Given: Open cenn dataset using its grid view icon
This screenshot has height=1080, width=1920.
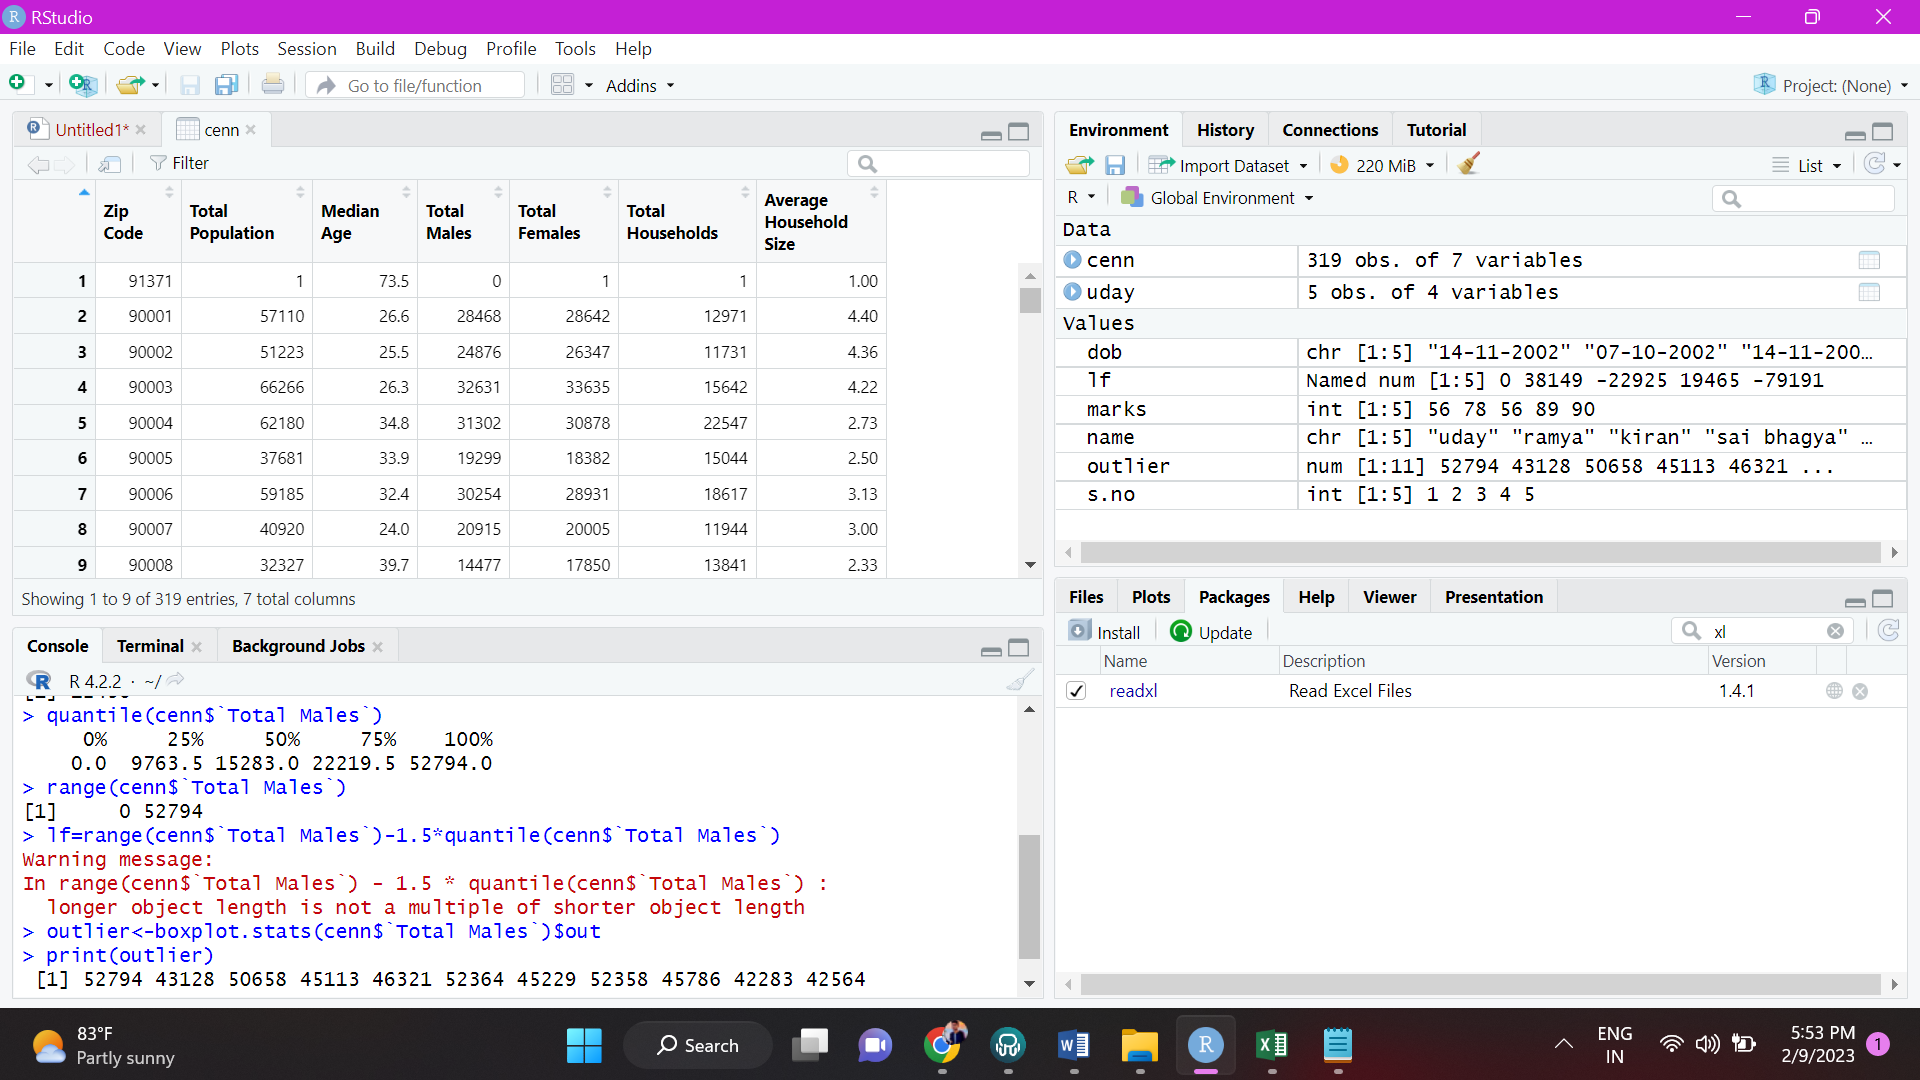Looking at the screenshot, I should [1870, 260].
